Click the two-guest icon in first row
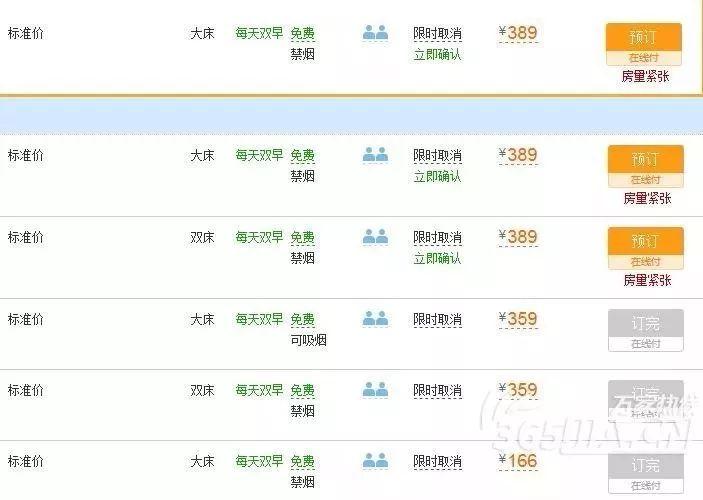The height and width of the screenshot is (500, 703). click(x=375, y=33)
